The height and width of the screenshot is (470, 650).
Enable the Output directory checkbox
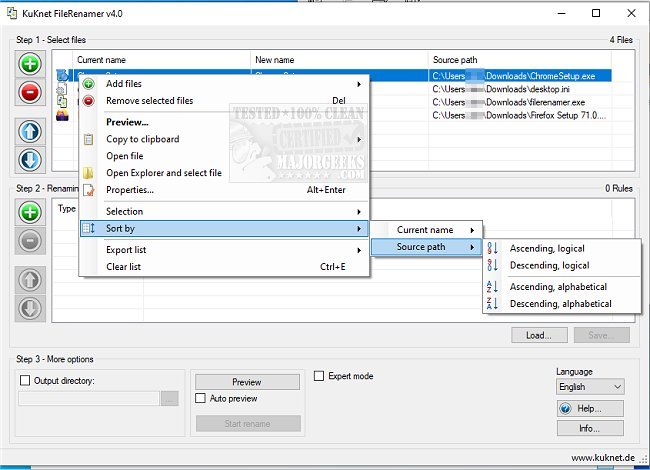[25, 380]
